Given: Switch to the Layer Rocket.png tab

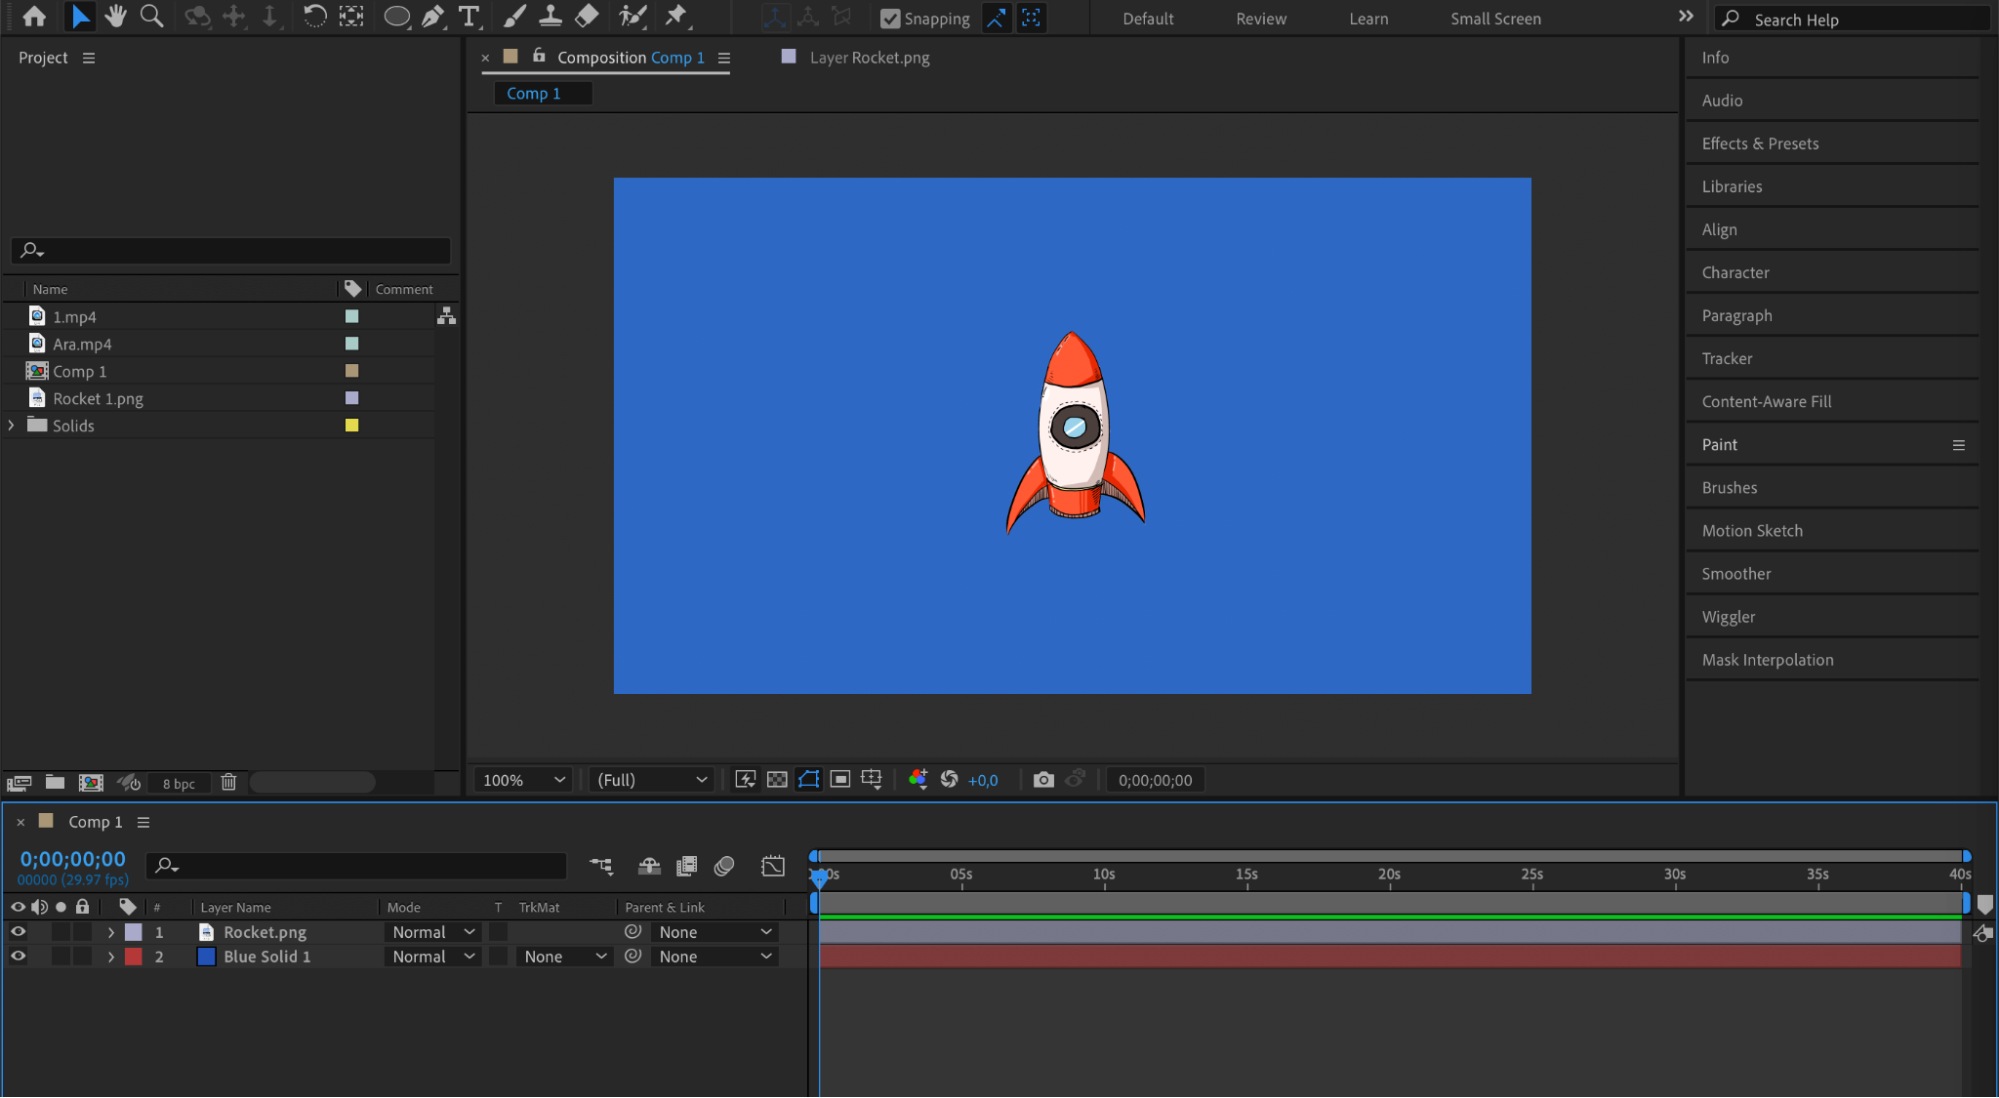Looking at the screenshot, I should 868,58.
